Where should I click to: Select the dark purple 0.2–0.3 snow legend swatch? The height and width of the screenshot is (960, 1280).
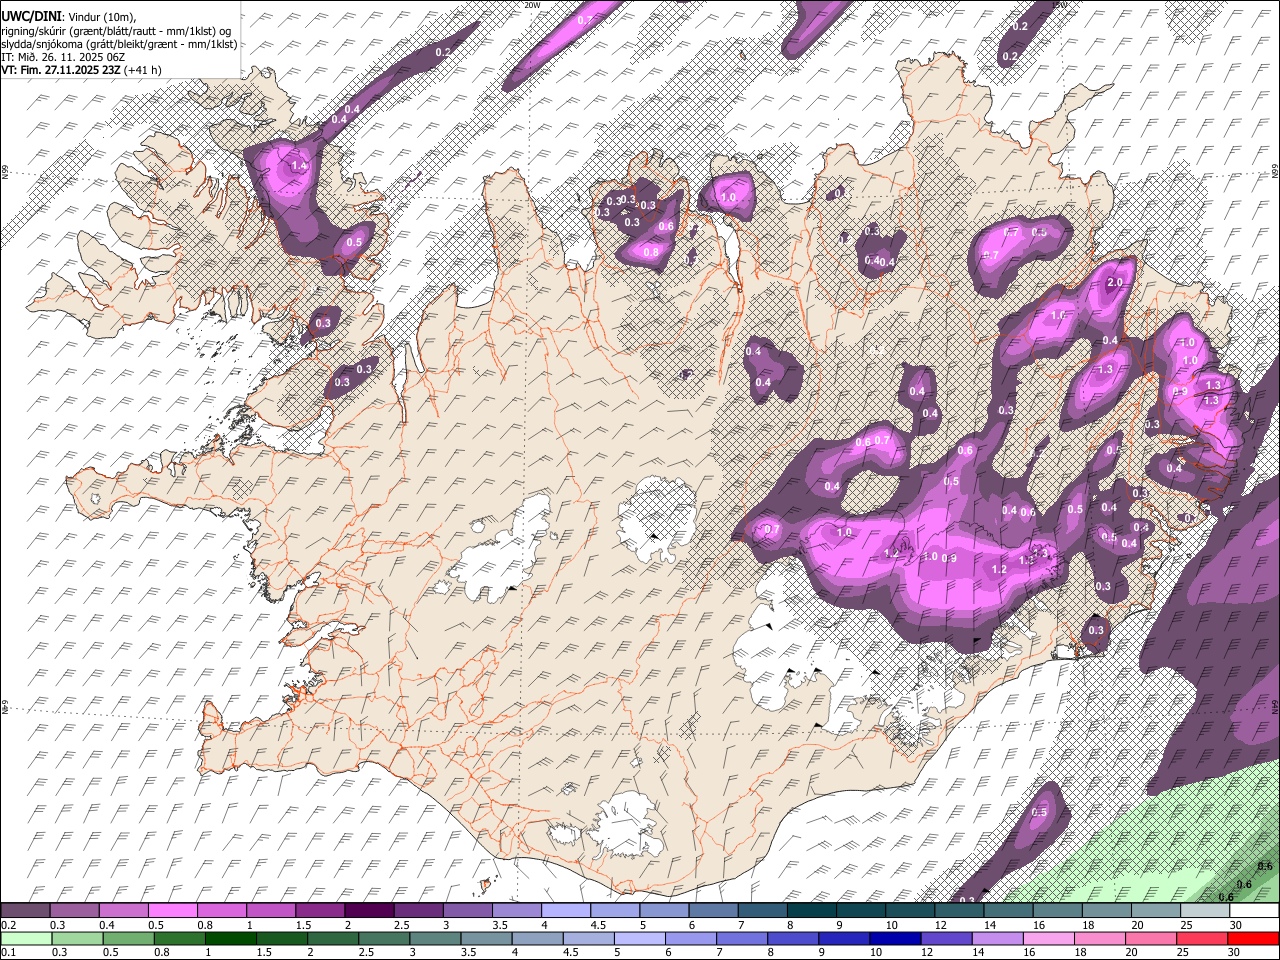[25, 911]
